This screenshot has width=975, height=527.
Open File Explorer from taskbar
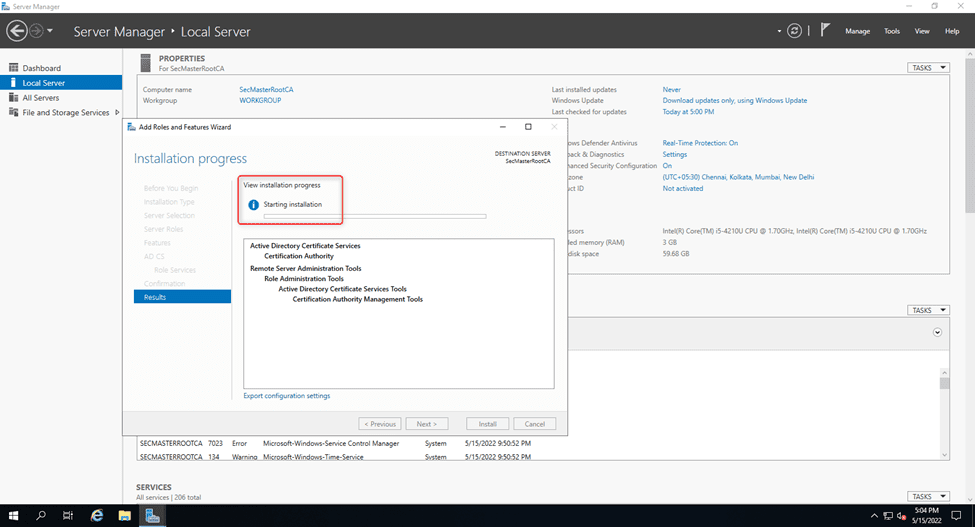point(124,515)
